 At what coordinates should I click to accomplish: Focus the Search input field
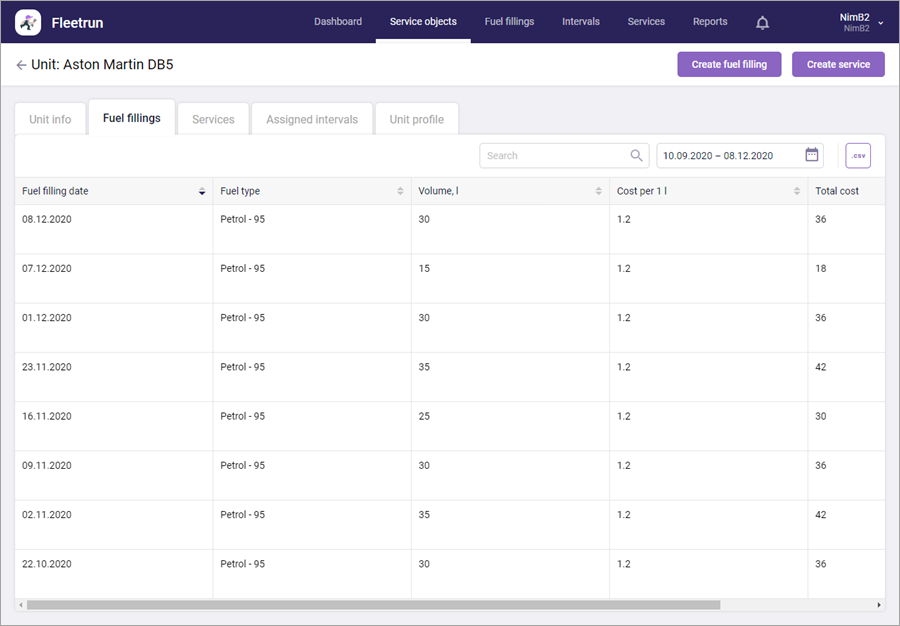tap(555, 156)
